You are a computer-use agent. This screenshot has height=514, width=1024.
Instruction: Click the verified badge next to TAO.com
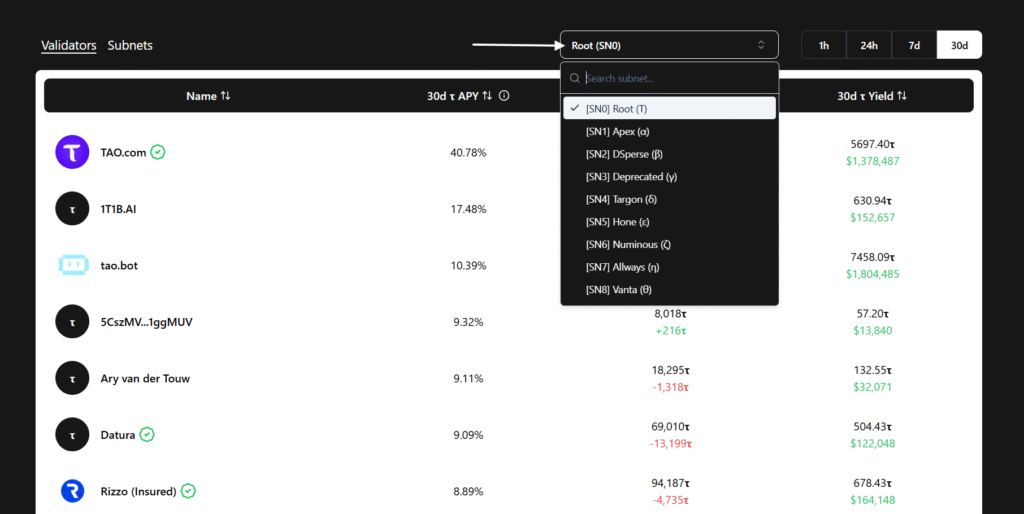pyautogui.click(x=158, y=153)
